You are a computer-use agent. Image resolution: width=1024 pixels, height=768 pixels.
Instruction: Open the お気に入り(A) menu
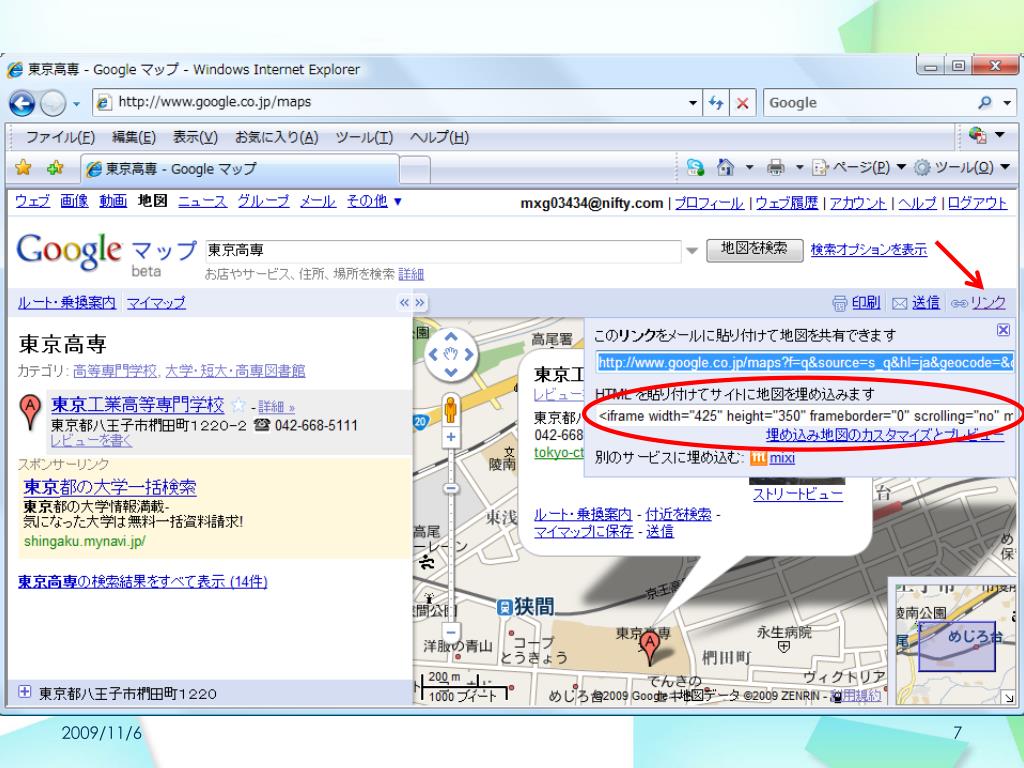point(276,137)
